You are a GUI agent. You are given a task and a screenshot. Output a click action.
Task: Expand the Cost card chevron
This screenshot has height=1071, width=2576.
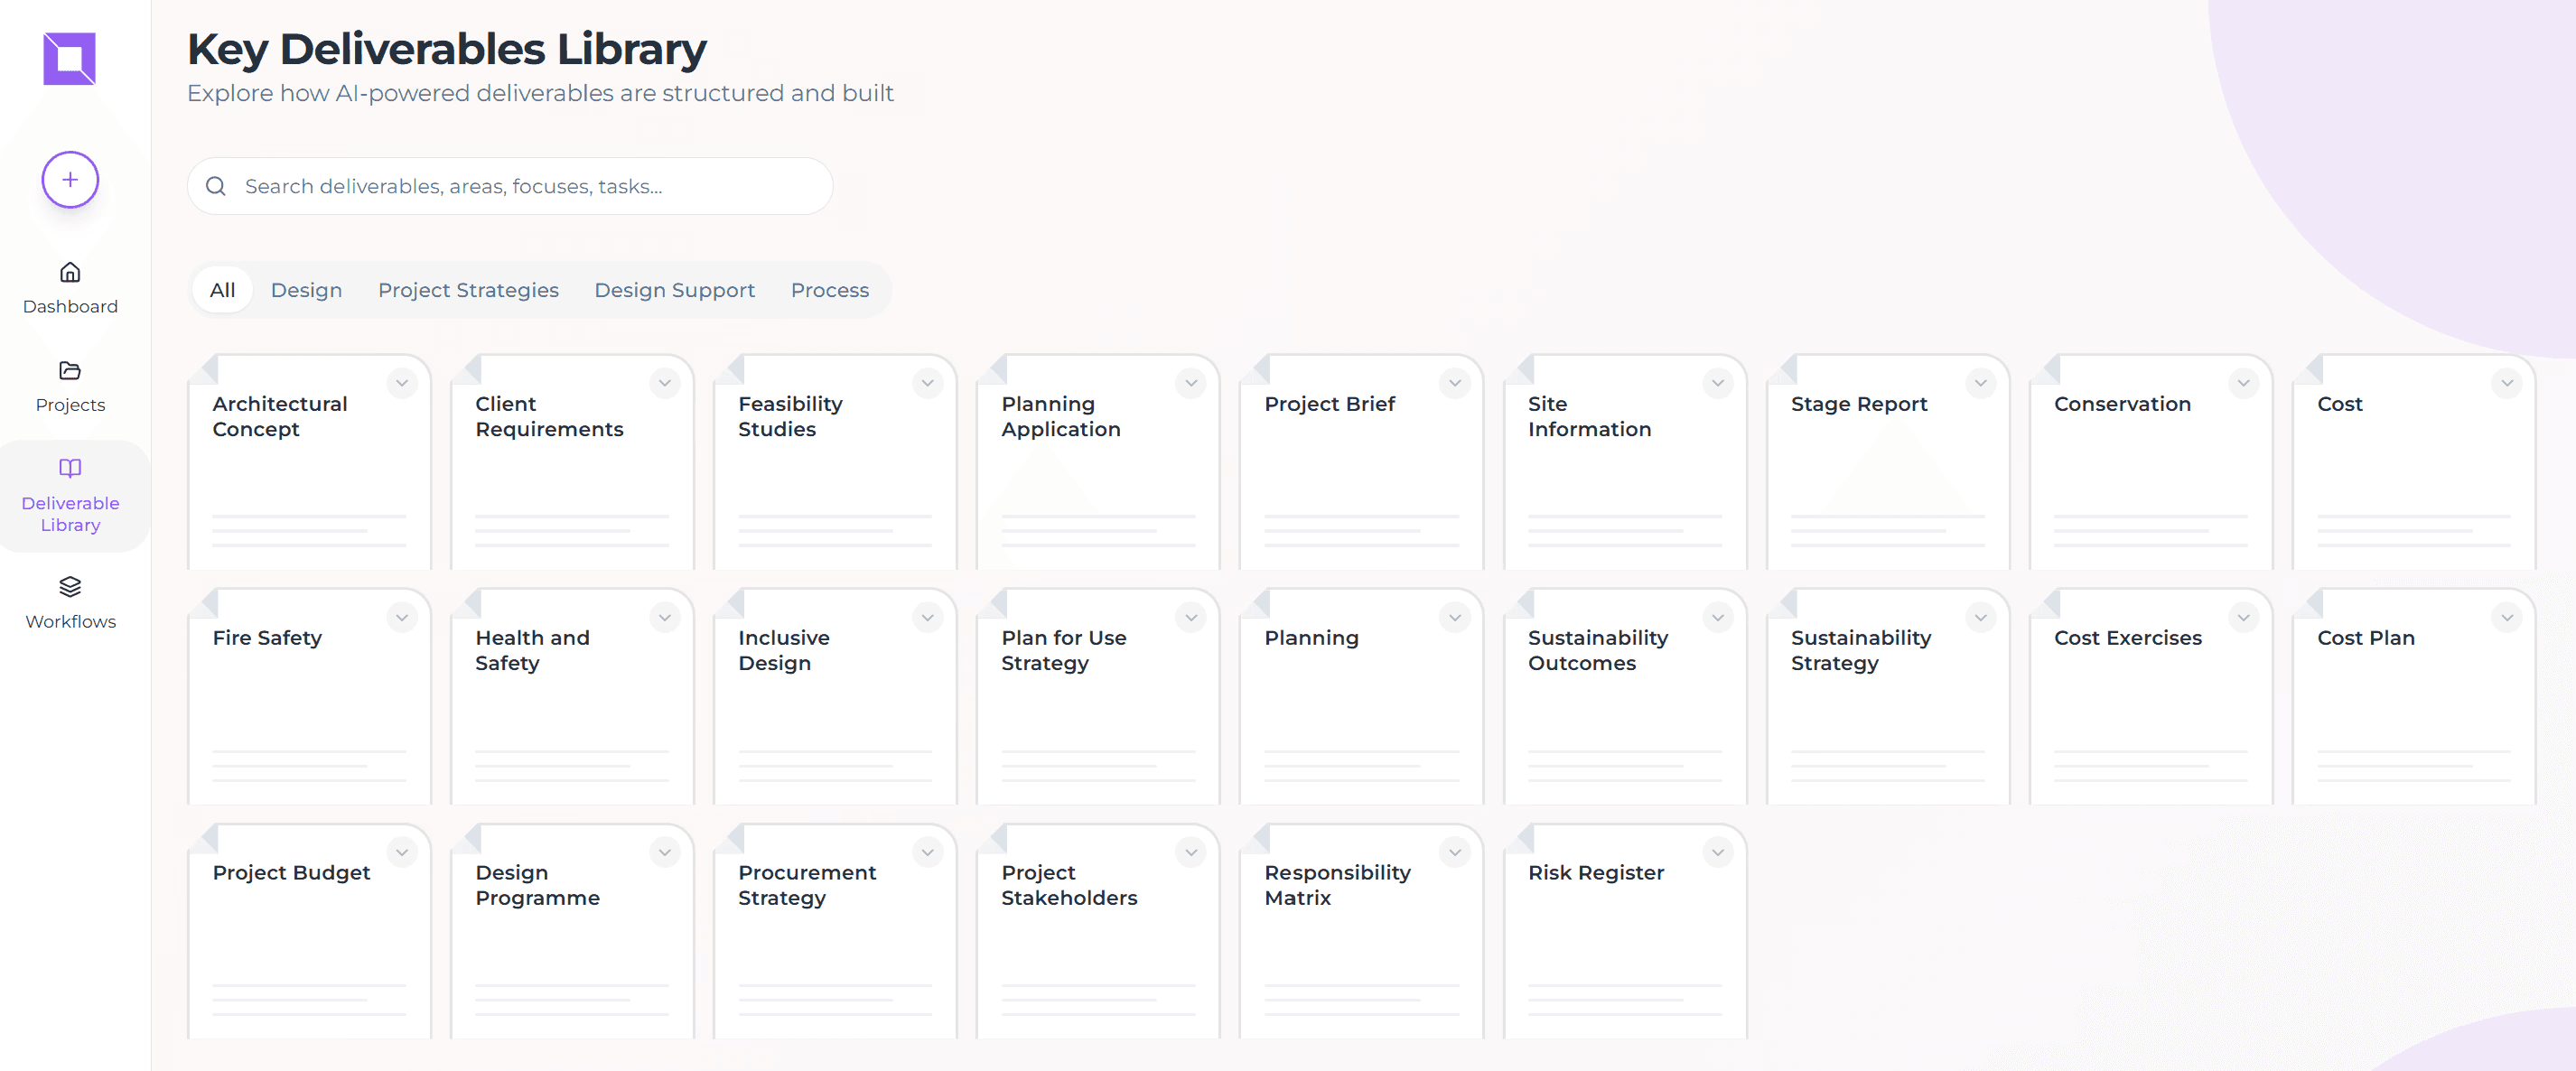pos(2507,383)
